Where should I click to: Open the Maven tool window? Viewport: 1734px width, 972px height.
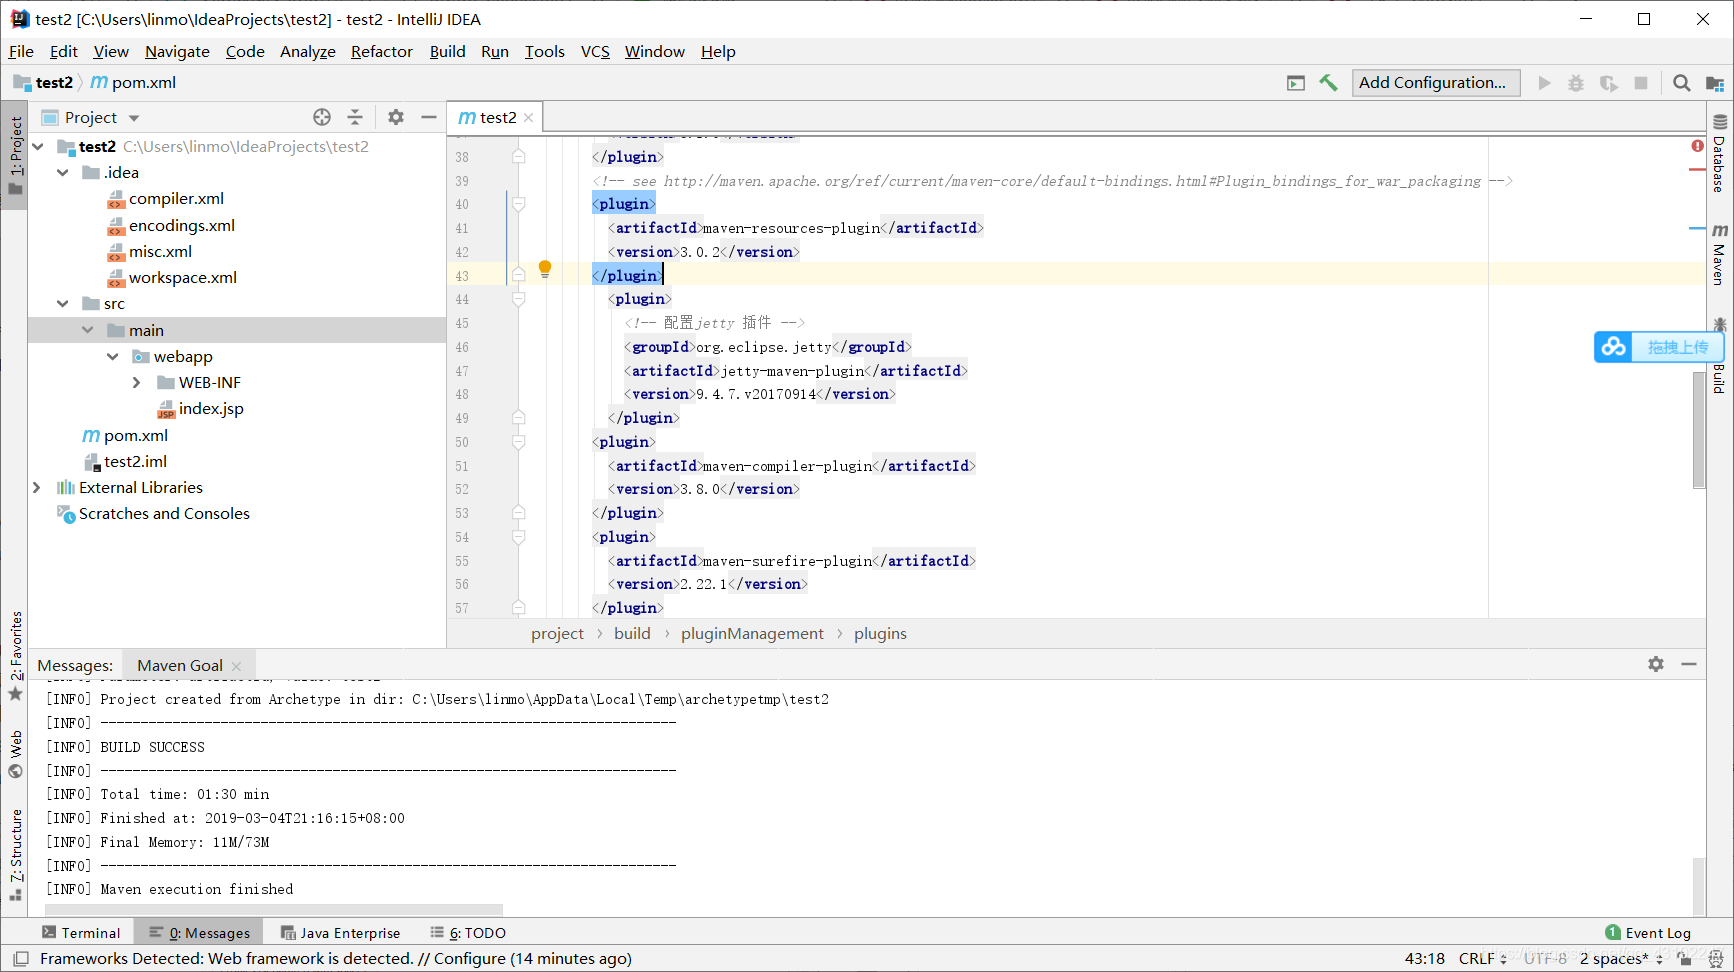click(x=1719, y=254)
